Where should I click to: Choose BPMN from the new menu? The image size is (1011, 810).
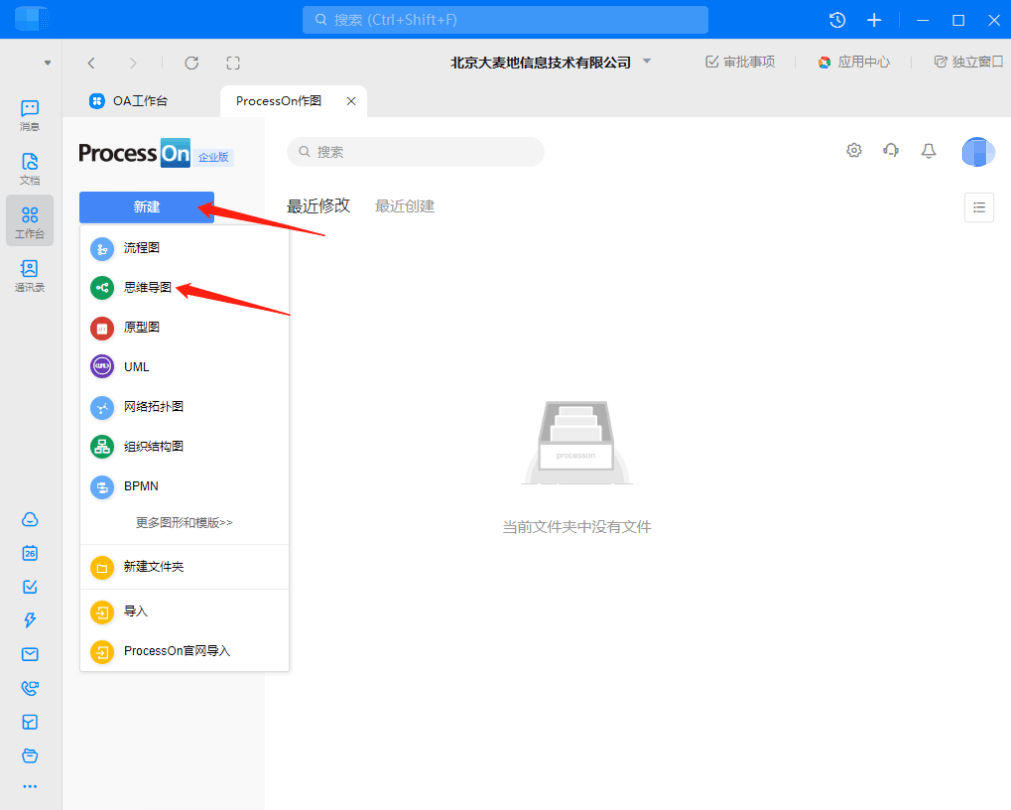click(184, 486)
